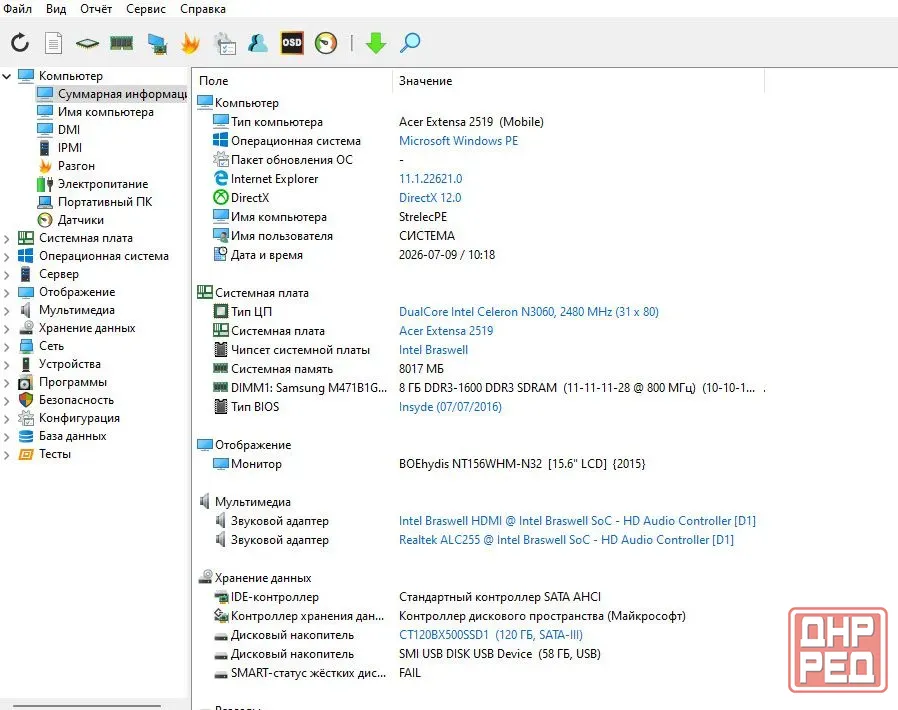This screenshot has width=898, height=710.
Task: Expand the Сеть tree node
Action: click(x=7, y=346)
